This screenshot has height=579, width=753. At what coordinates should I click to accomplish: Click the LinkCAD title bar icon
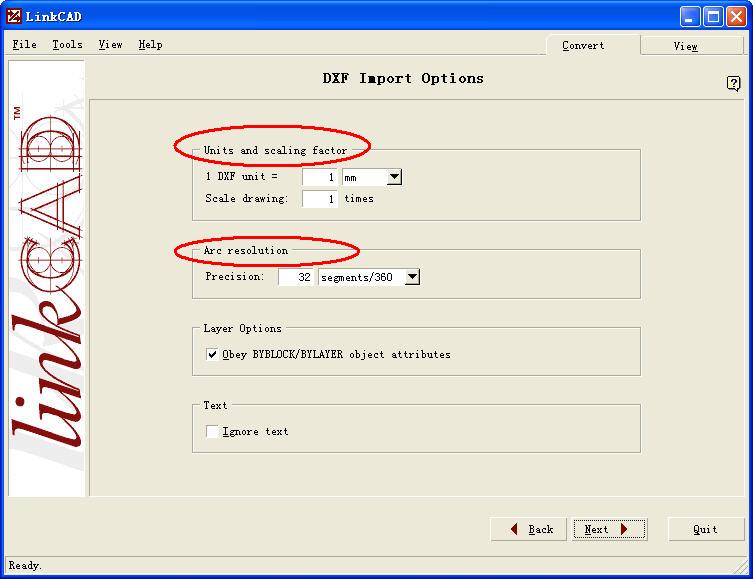14,15
